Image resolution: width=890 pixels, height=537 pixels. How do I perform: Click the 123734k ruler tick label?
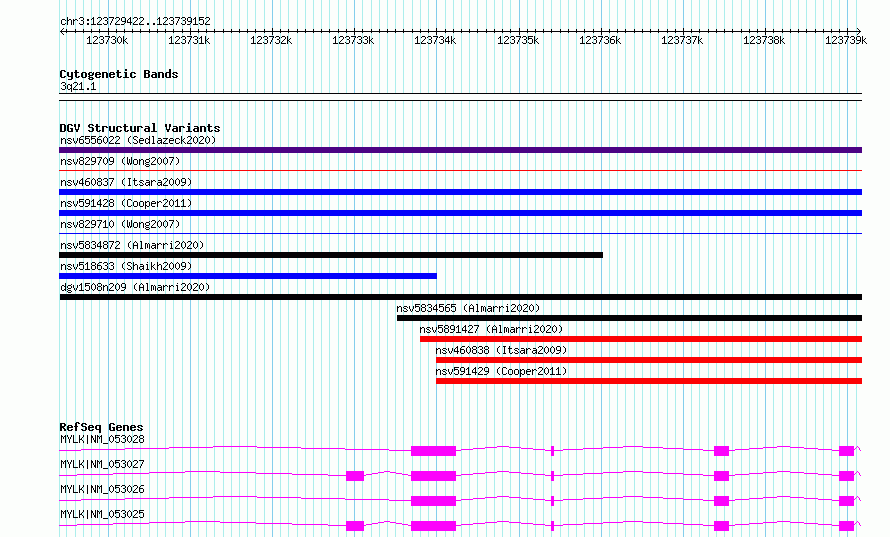(x=435, y=40)
